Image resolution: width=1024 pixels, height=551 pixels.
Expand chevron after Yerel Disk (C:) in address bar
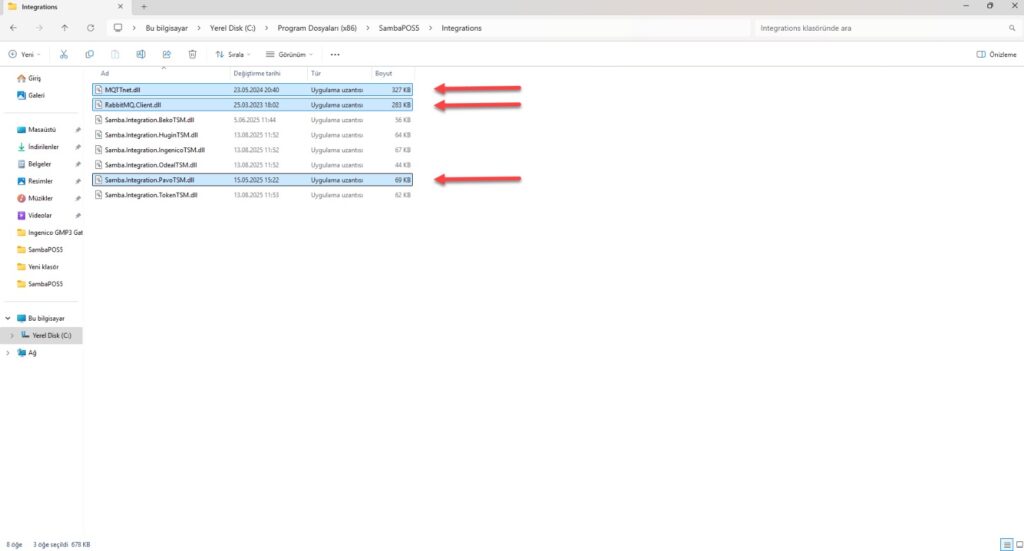point(266,28)
